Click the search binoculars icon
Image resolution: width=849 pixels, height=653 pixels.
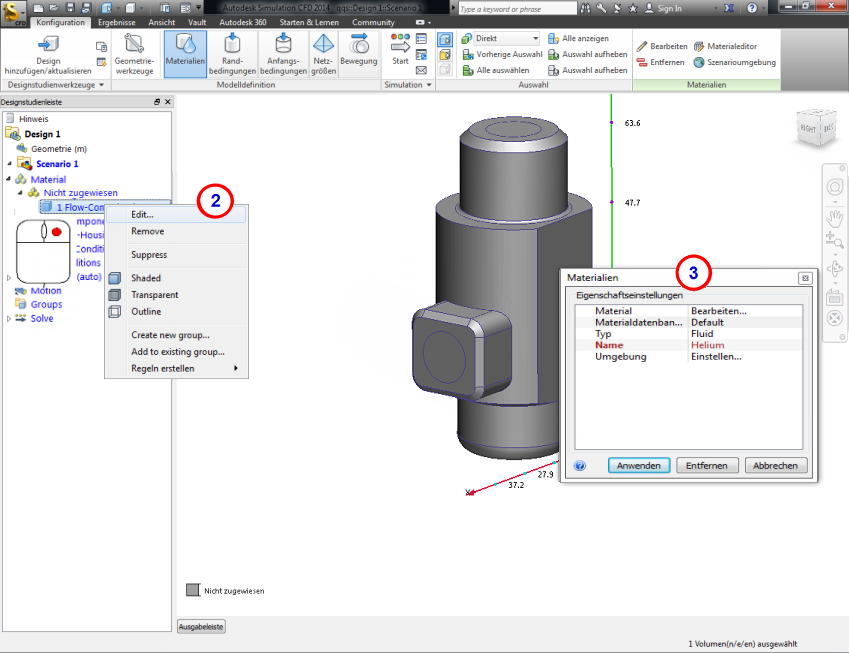click(x=586, y=8)
